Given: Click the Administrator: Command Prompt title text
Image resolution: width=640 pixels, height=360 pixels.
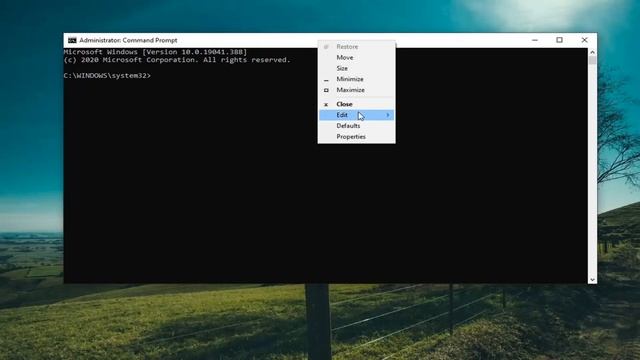Looking at the screenshot, I should click(128, 40).
